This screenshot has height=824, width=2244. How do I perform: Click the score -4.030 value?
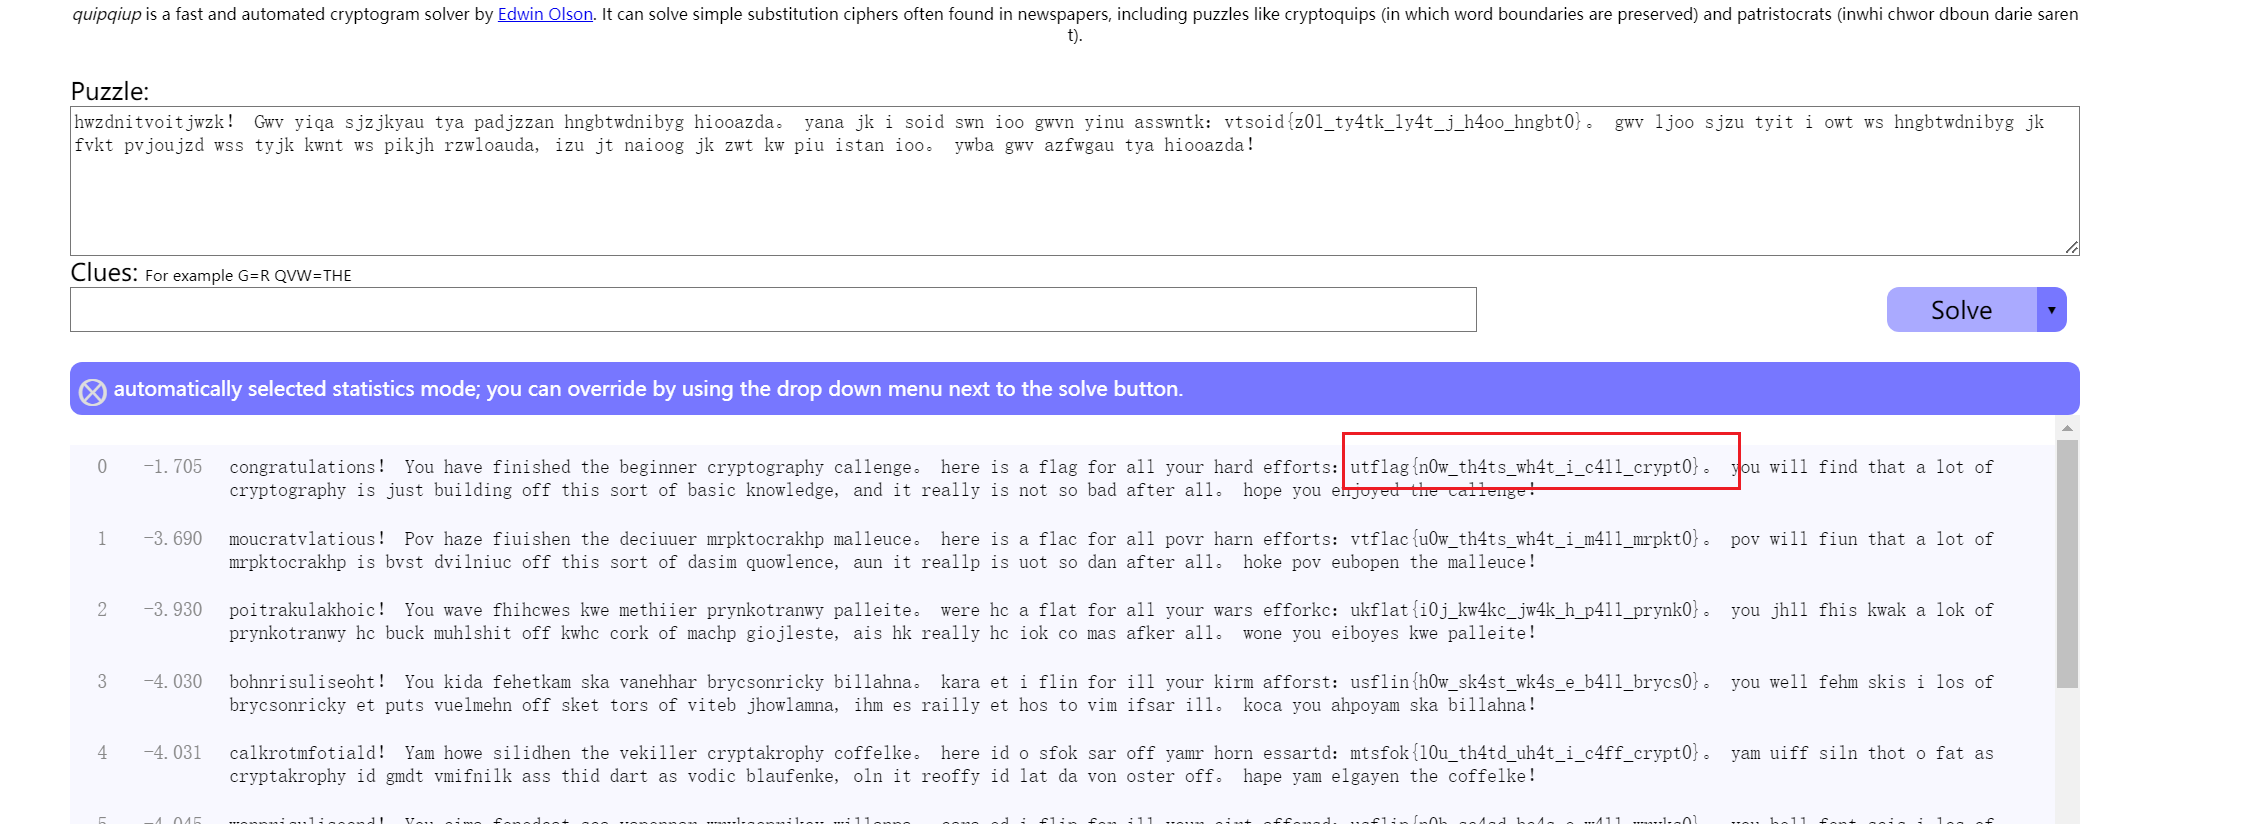[172, 682]
